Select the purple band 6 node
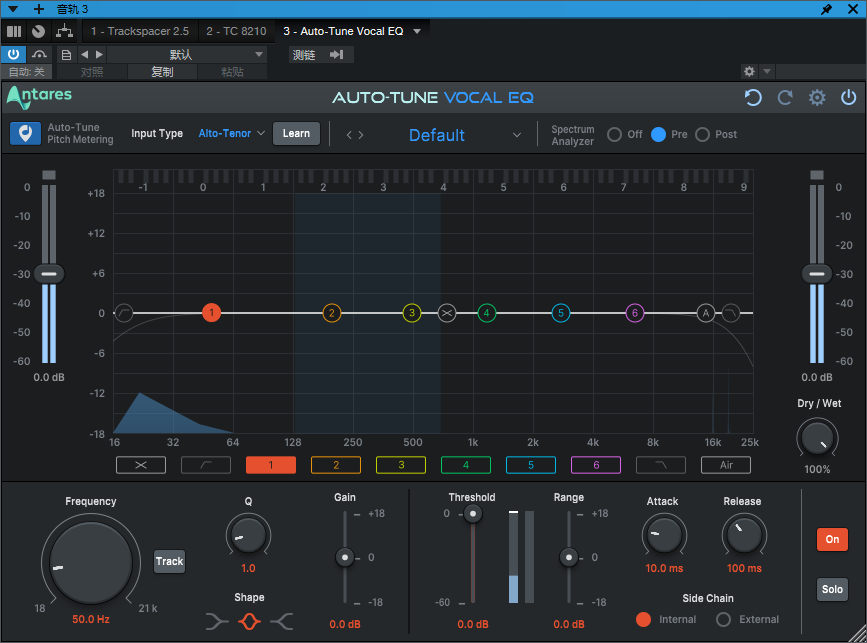This screenshot has height=643, width=867. (x=635, y=313)
